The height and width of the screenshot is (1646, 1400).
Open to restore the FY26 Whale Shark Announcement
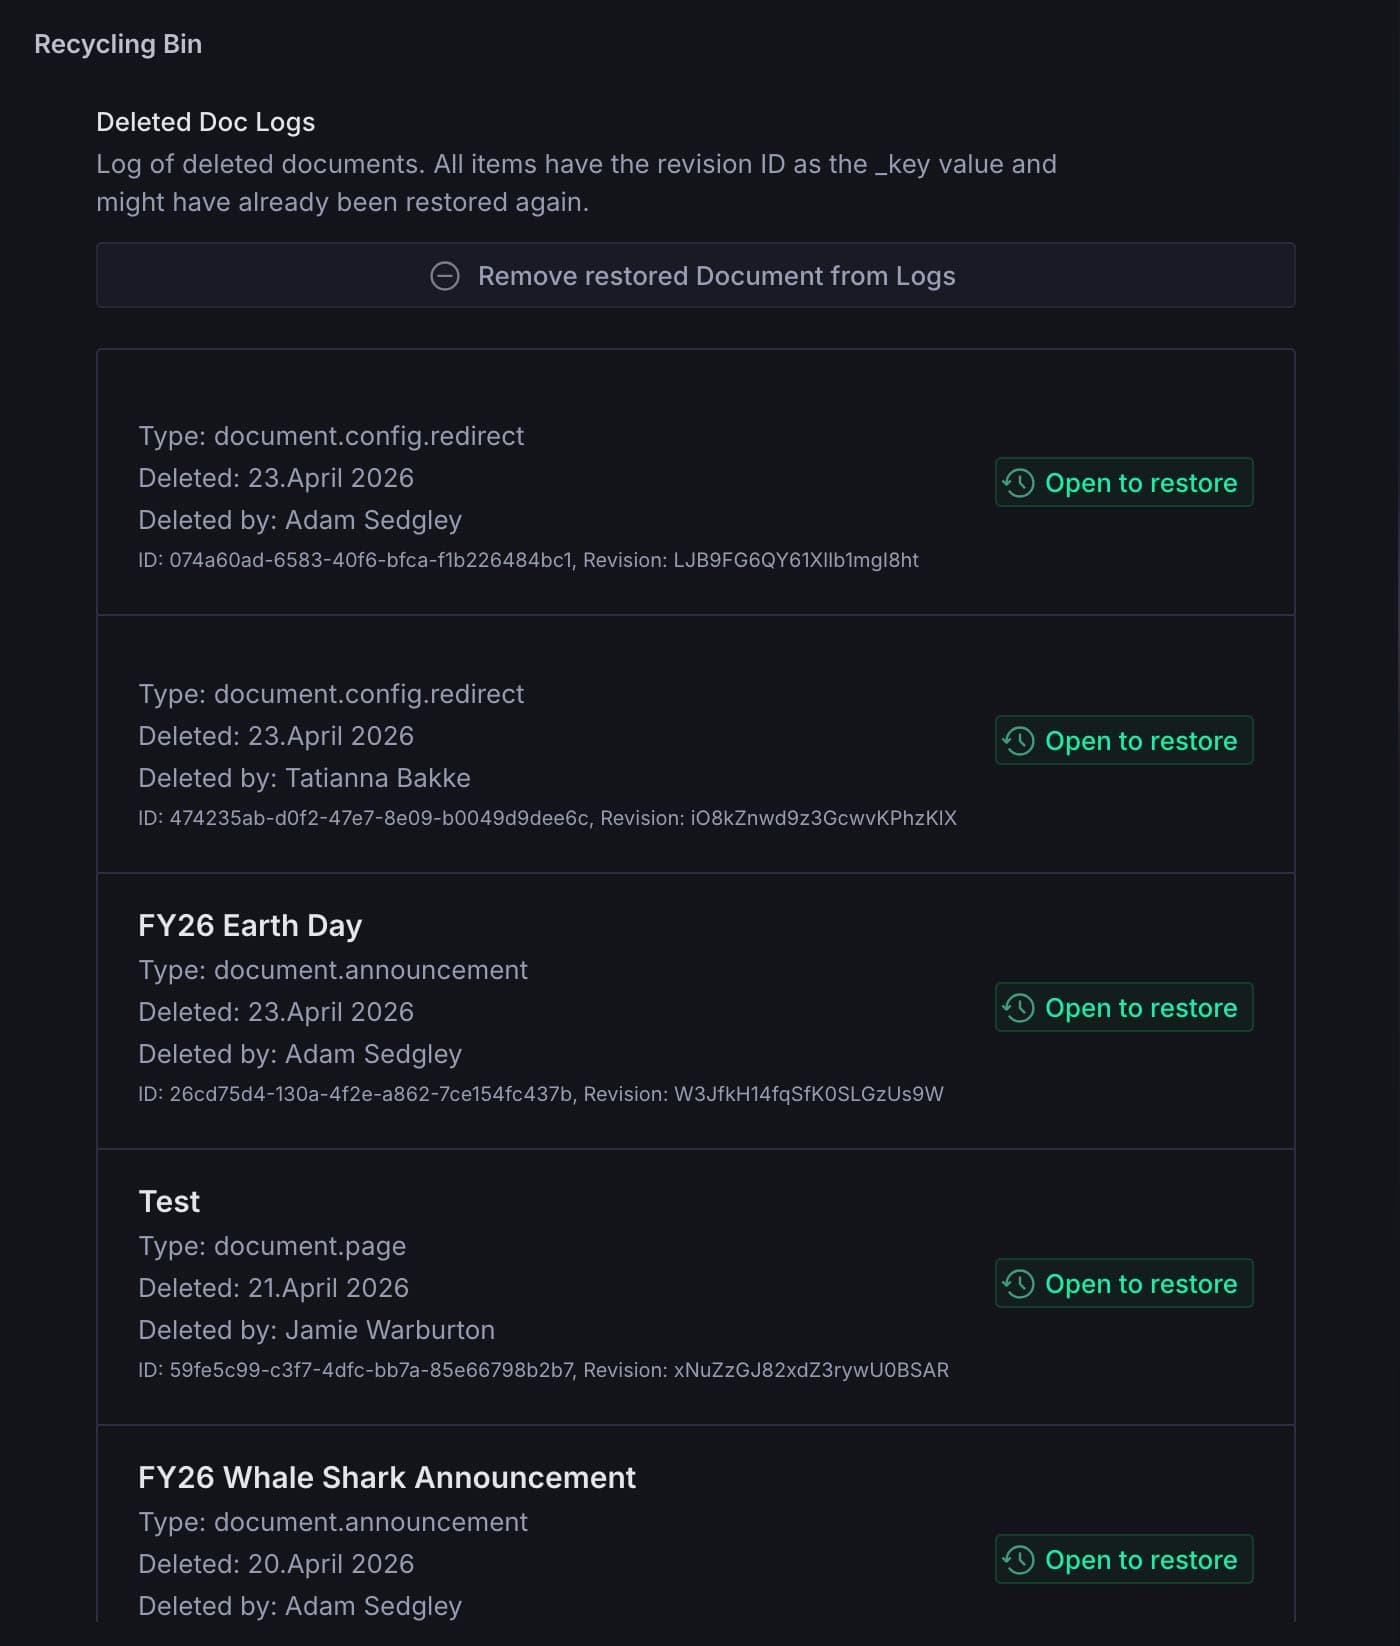pyautogui.click(x=1123, y=1559)
